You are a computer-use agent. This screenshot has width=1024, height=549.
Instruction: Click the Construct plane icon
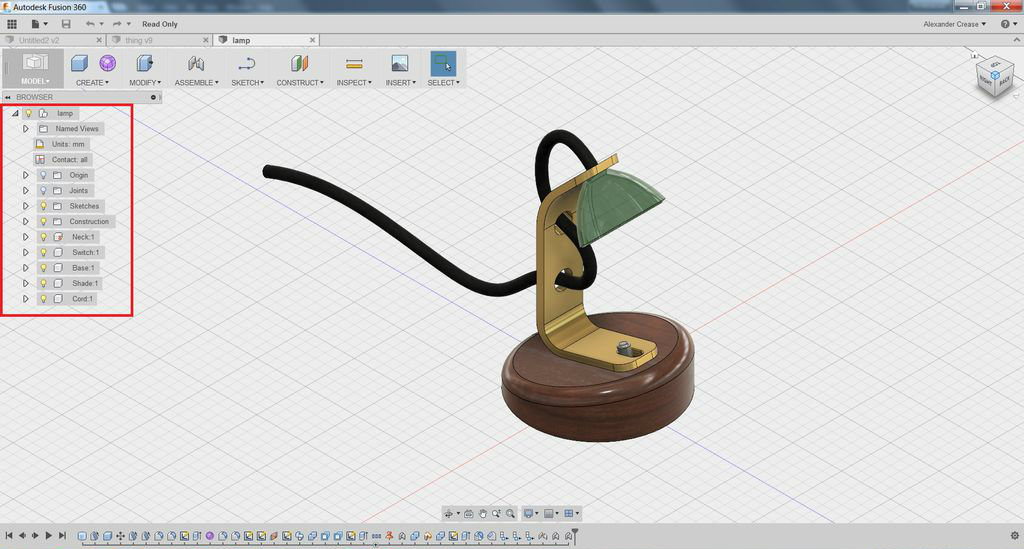299,63
